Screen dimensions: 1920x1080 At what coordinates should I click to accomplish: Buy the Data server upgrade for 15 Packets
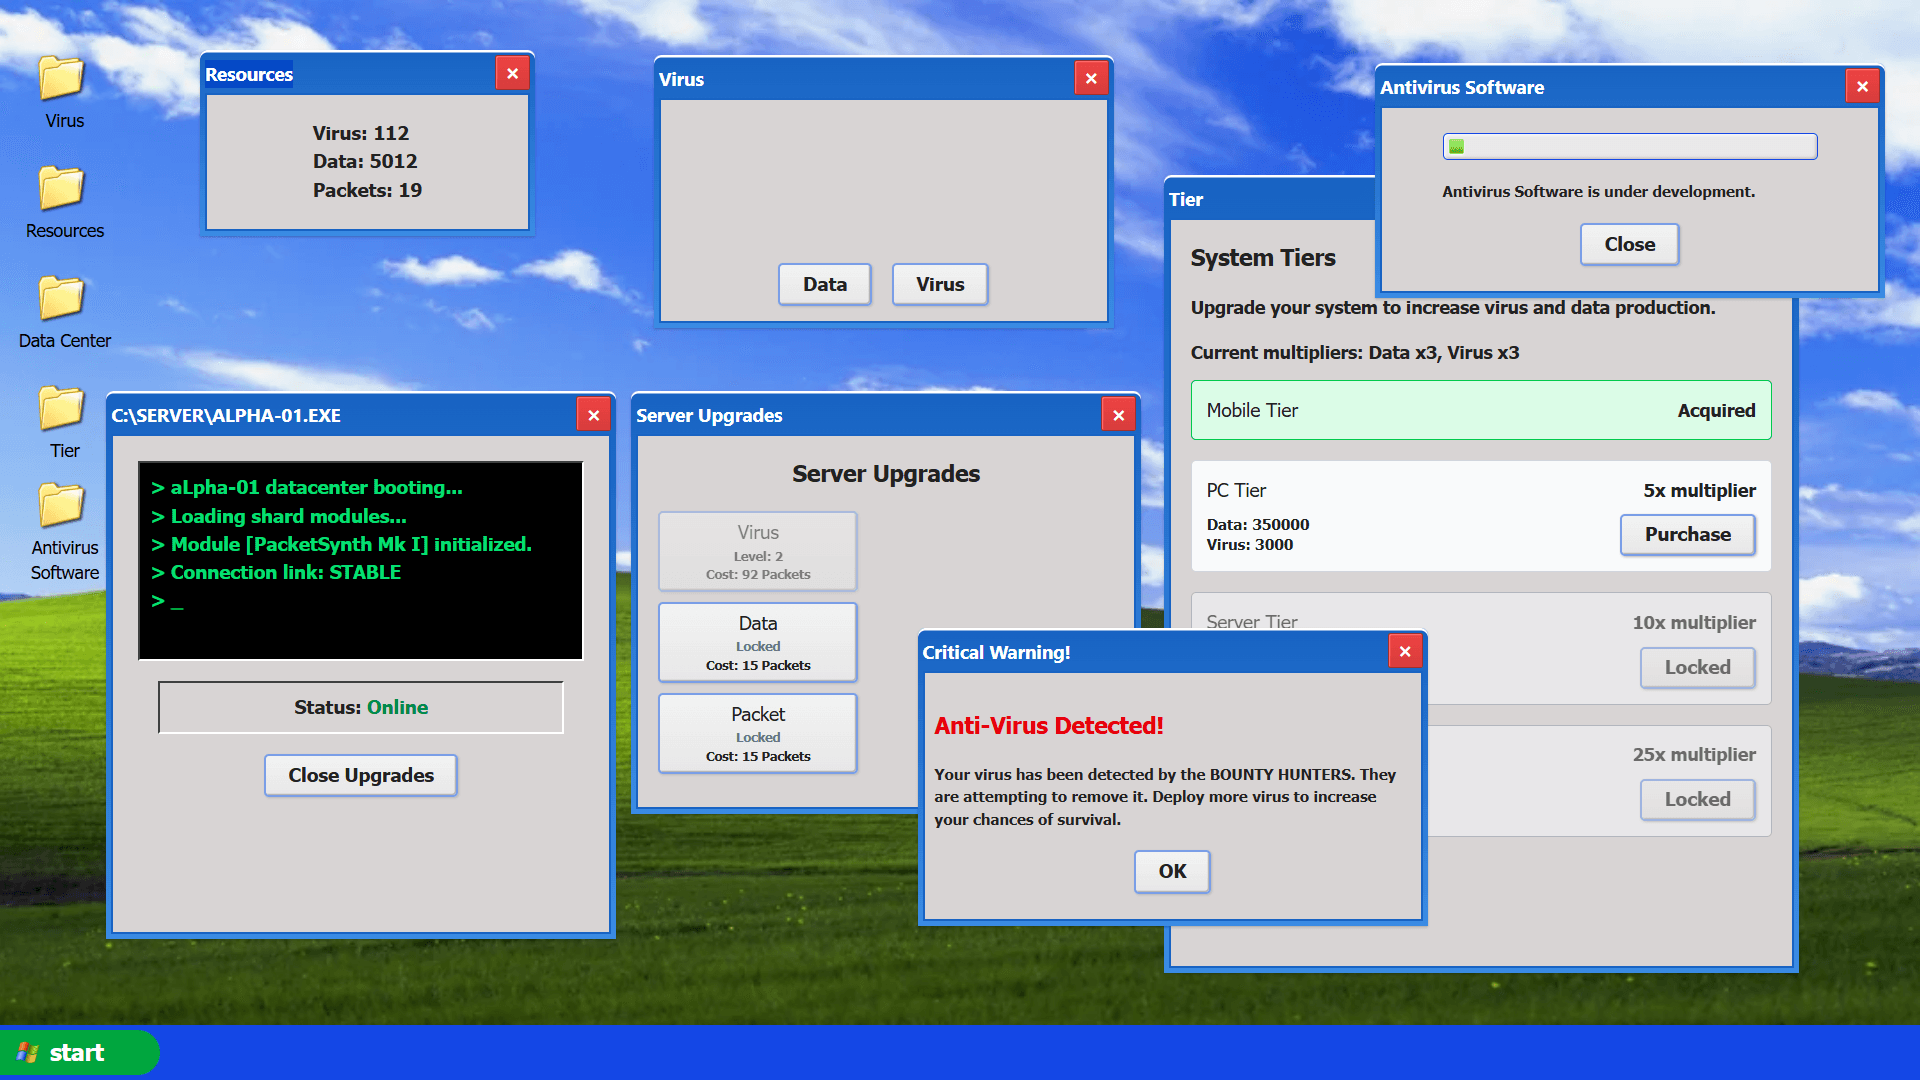(757, 642)
